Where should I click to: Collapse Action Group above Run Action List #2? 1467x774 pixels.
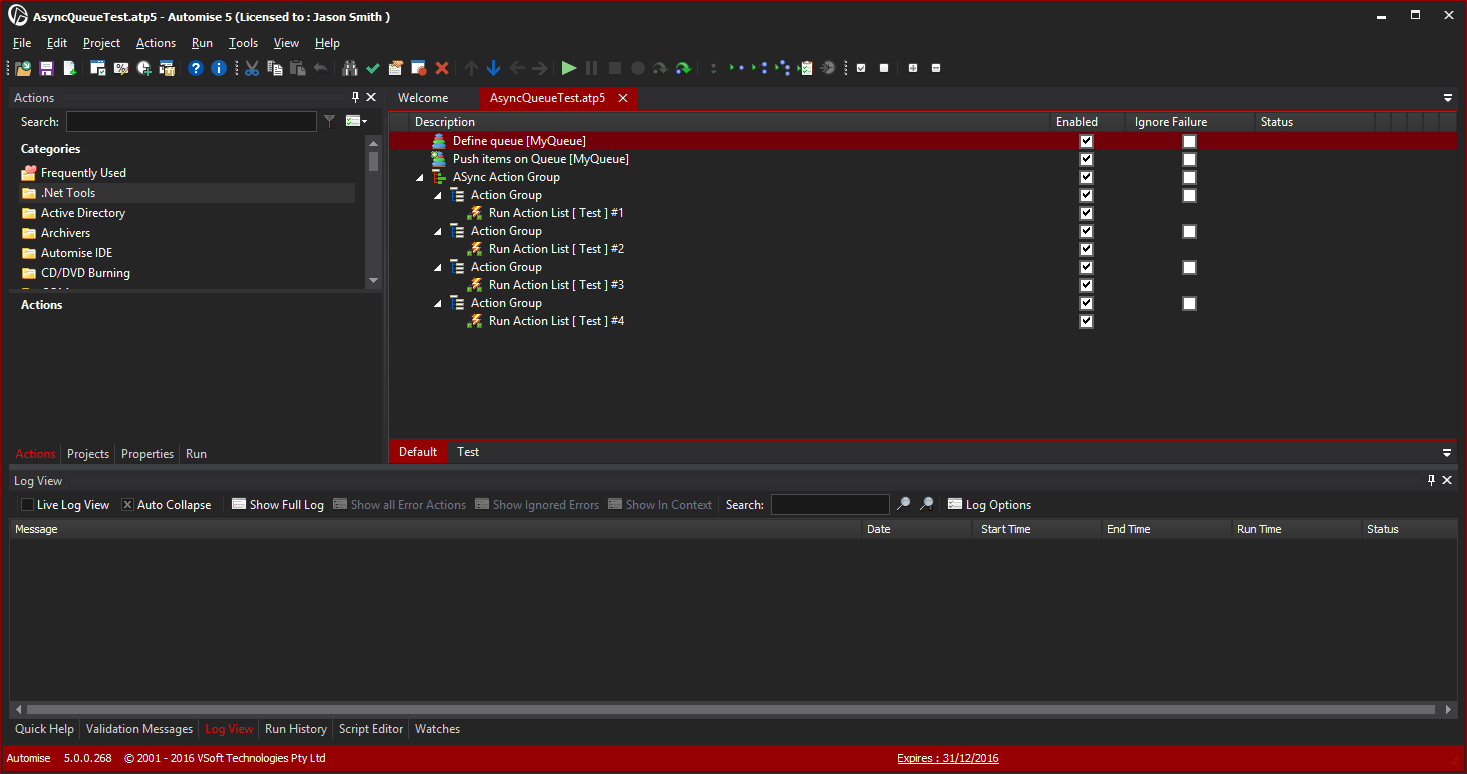point(438,232)
